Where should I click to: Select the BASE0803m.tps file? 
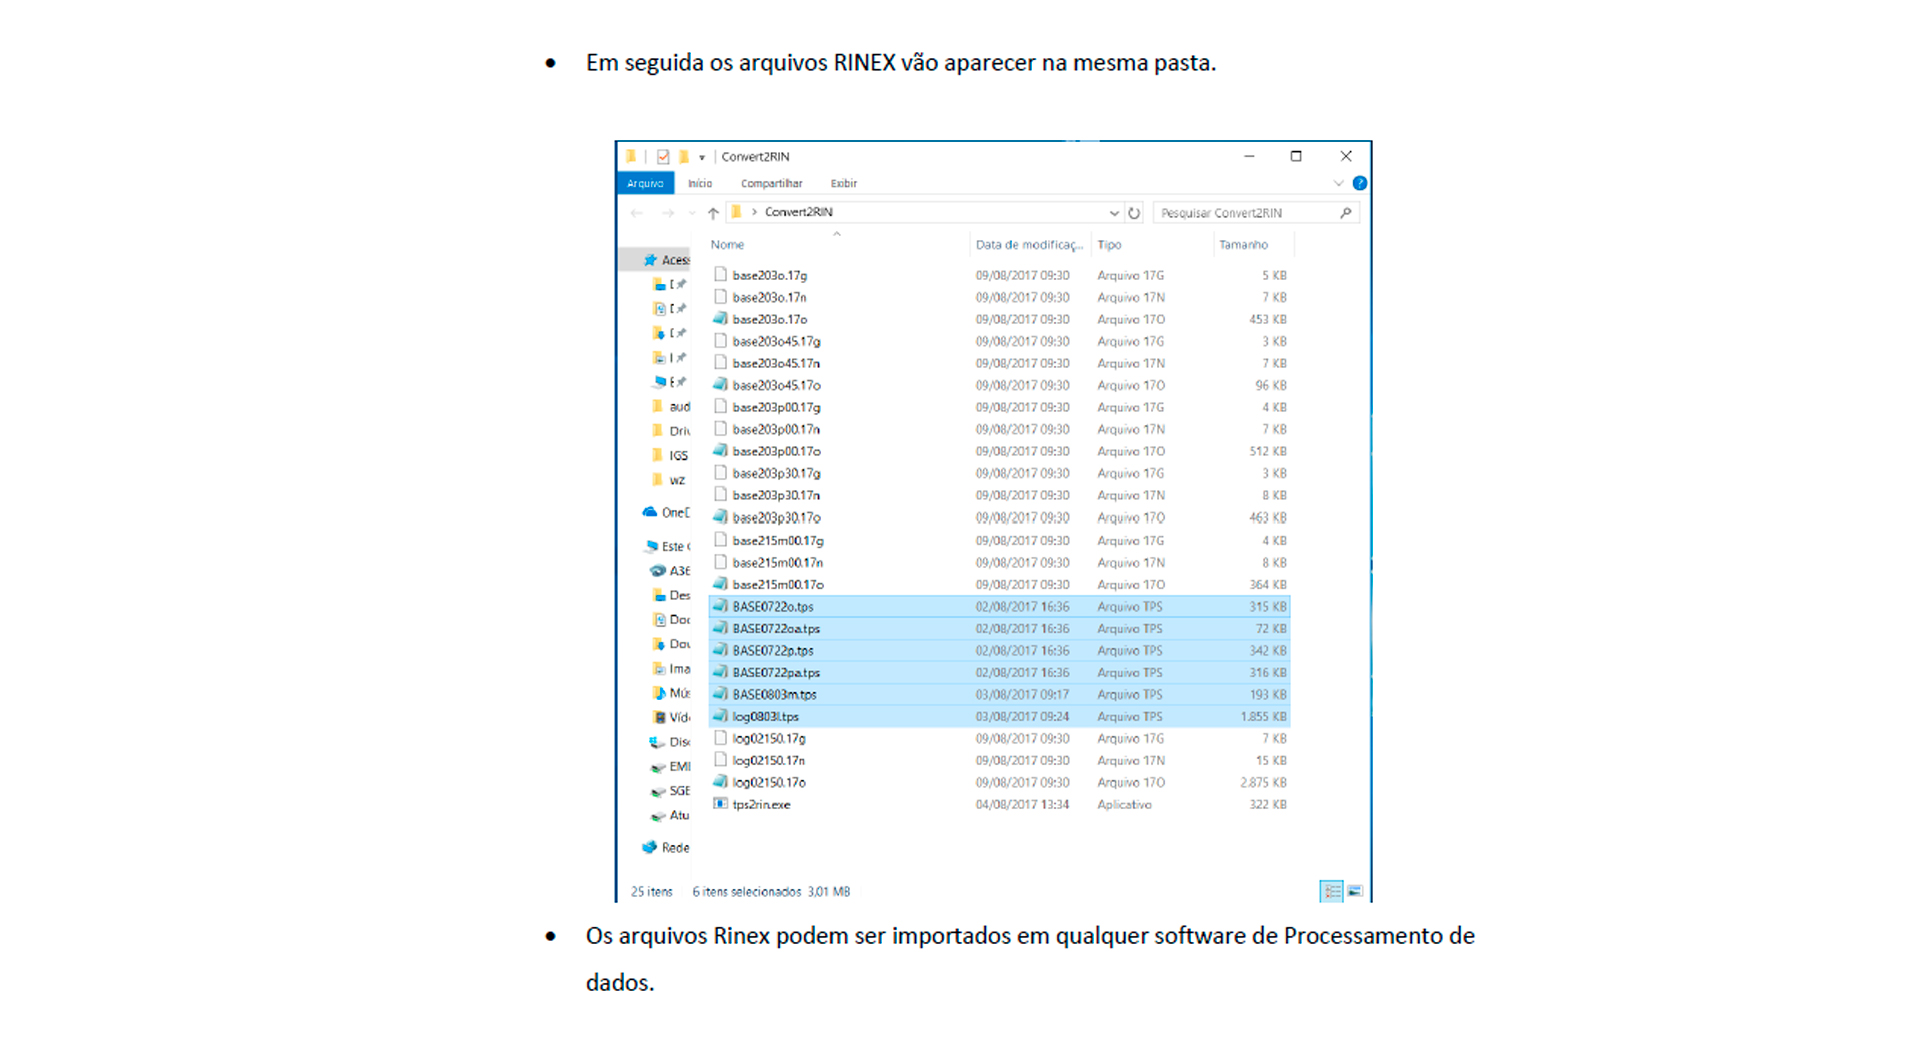(774, 694)
